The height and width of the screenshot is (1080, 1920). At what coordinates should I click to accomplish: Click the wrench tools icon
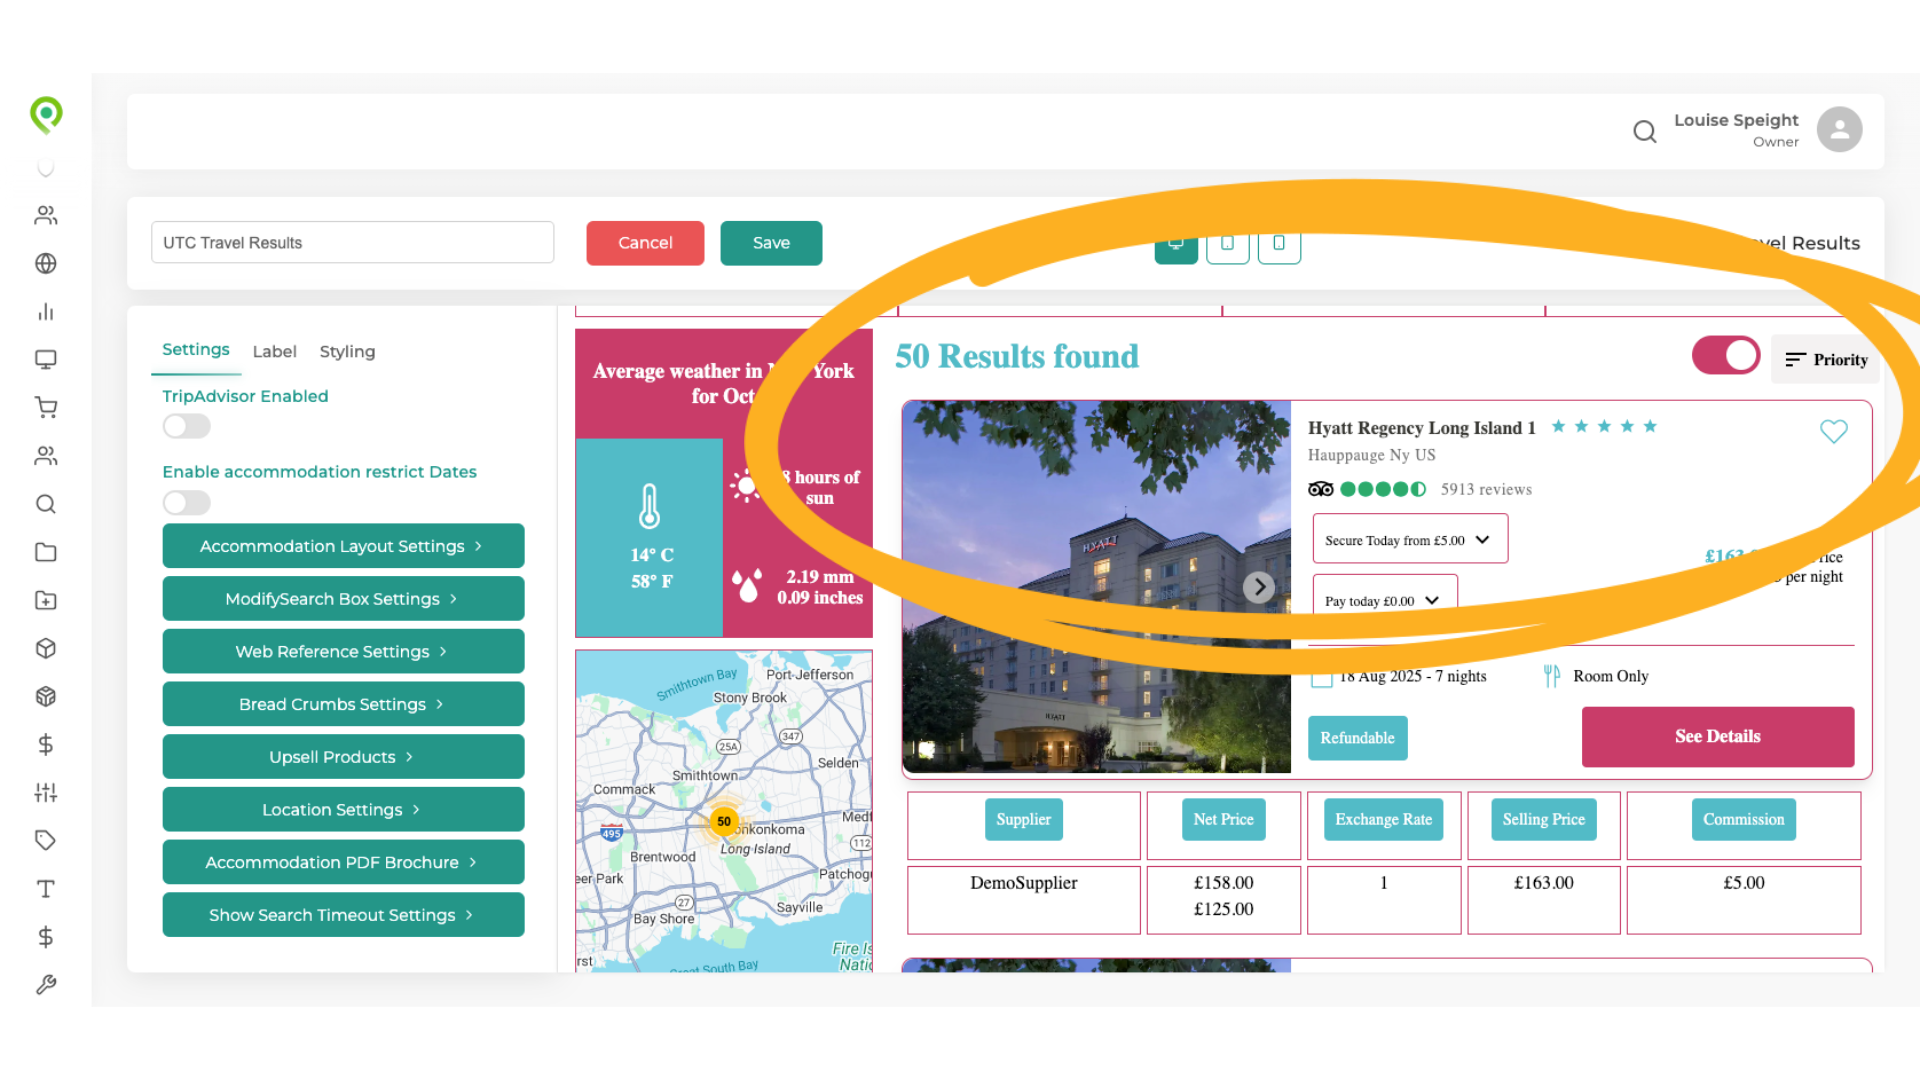click(46, 985)
